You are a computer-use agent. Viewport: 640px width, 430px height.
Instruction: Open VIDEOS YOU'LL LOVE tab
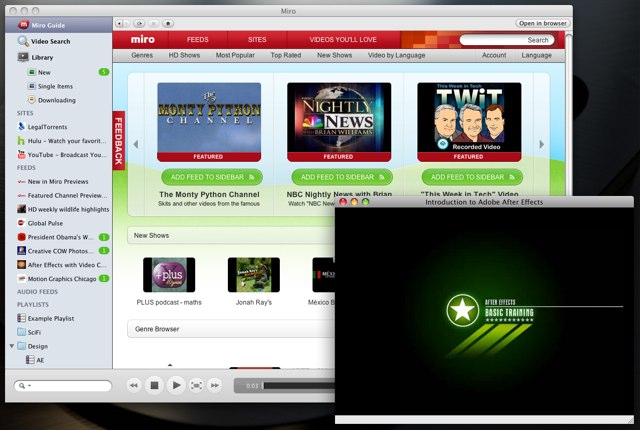[x=343, y=40]
